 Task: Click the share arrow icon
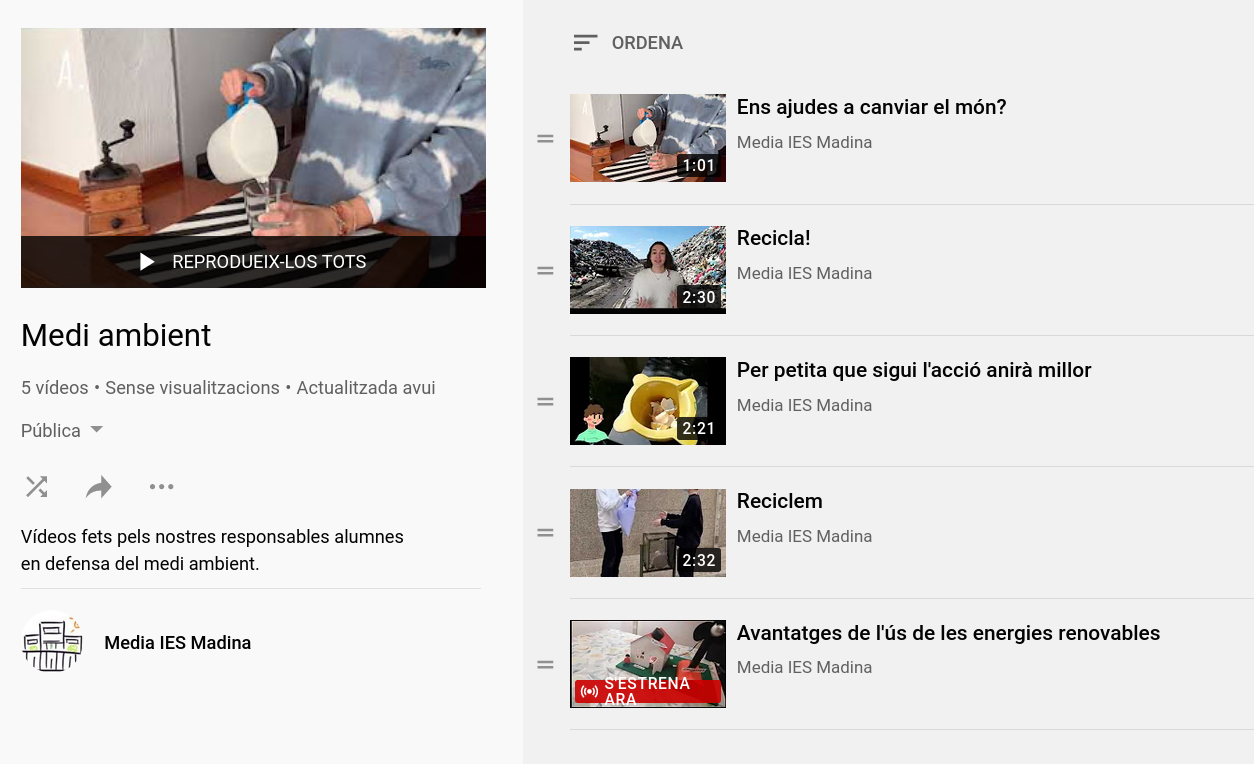tap(98, 487)
